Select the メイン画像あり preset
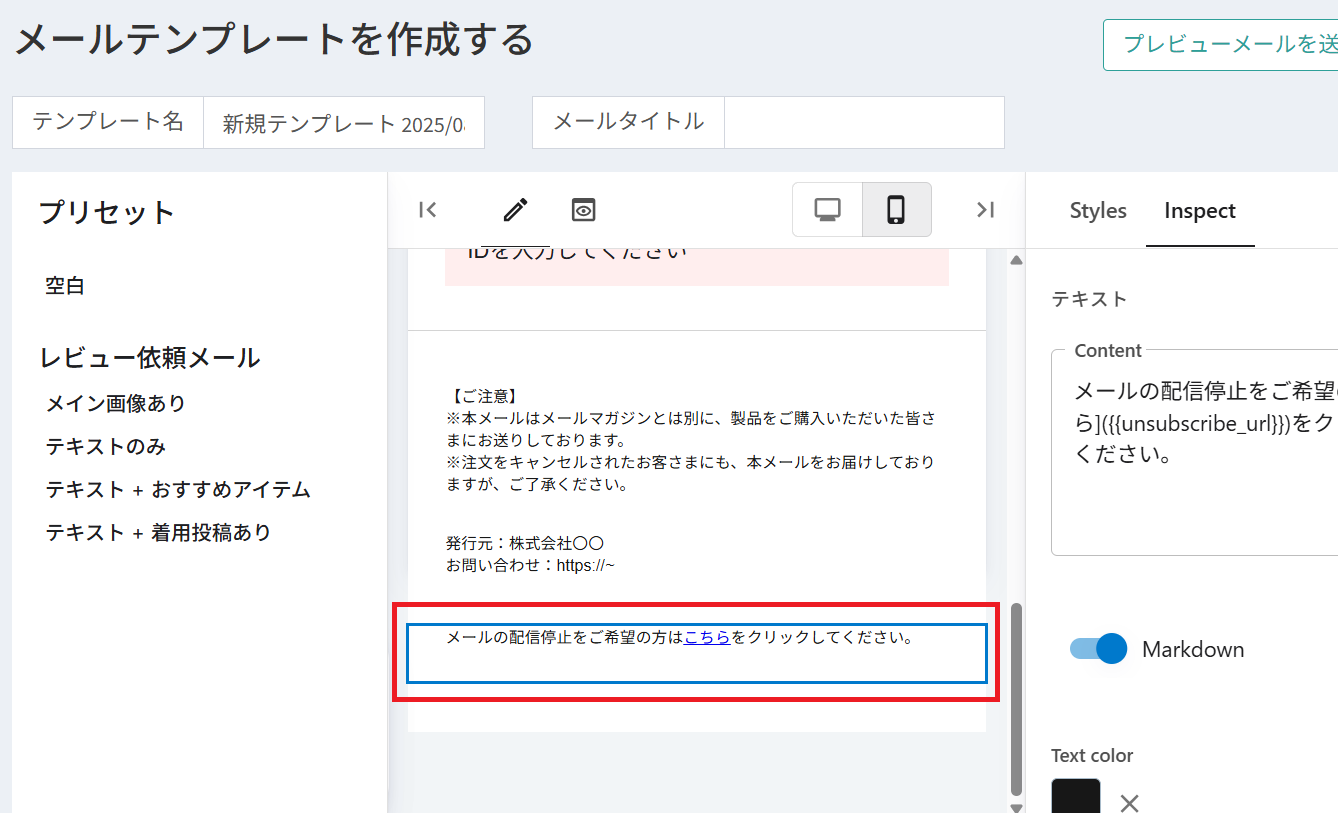The image size is (1338, 813). 116,403
